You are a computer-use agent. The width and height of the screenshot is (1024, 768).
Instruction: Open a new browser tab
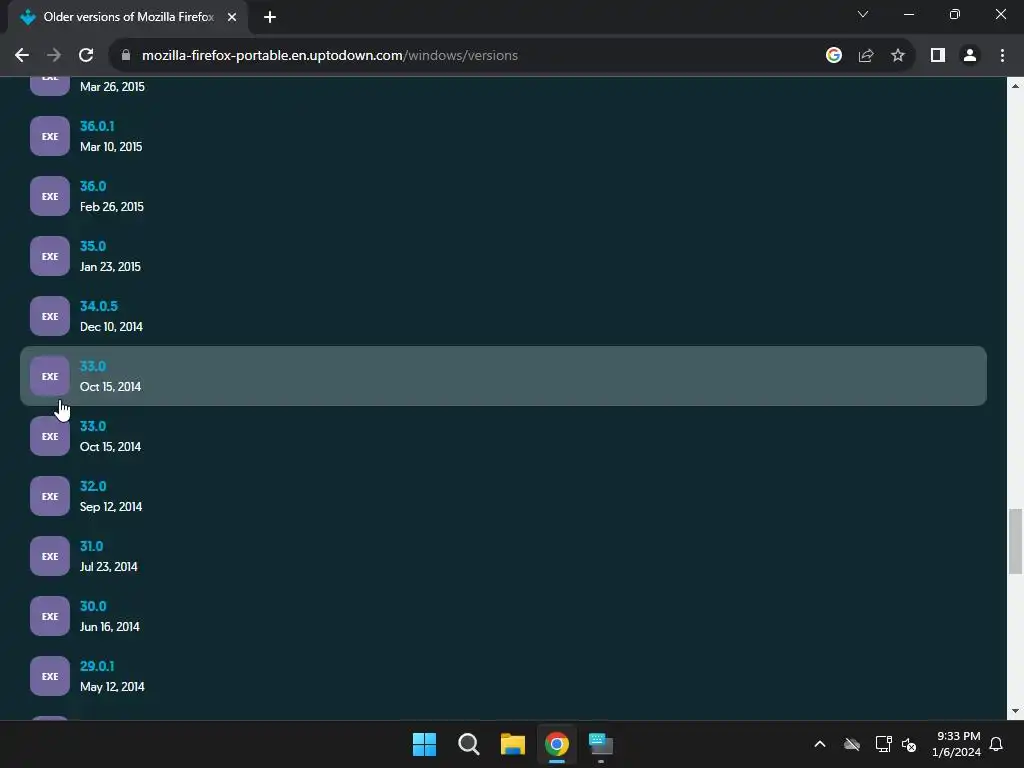click(x=270, y=17)
